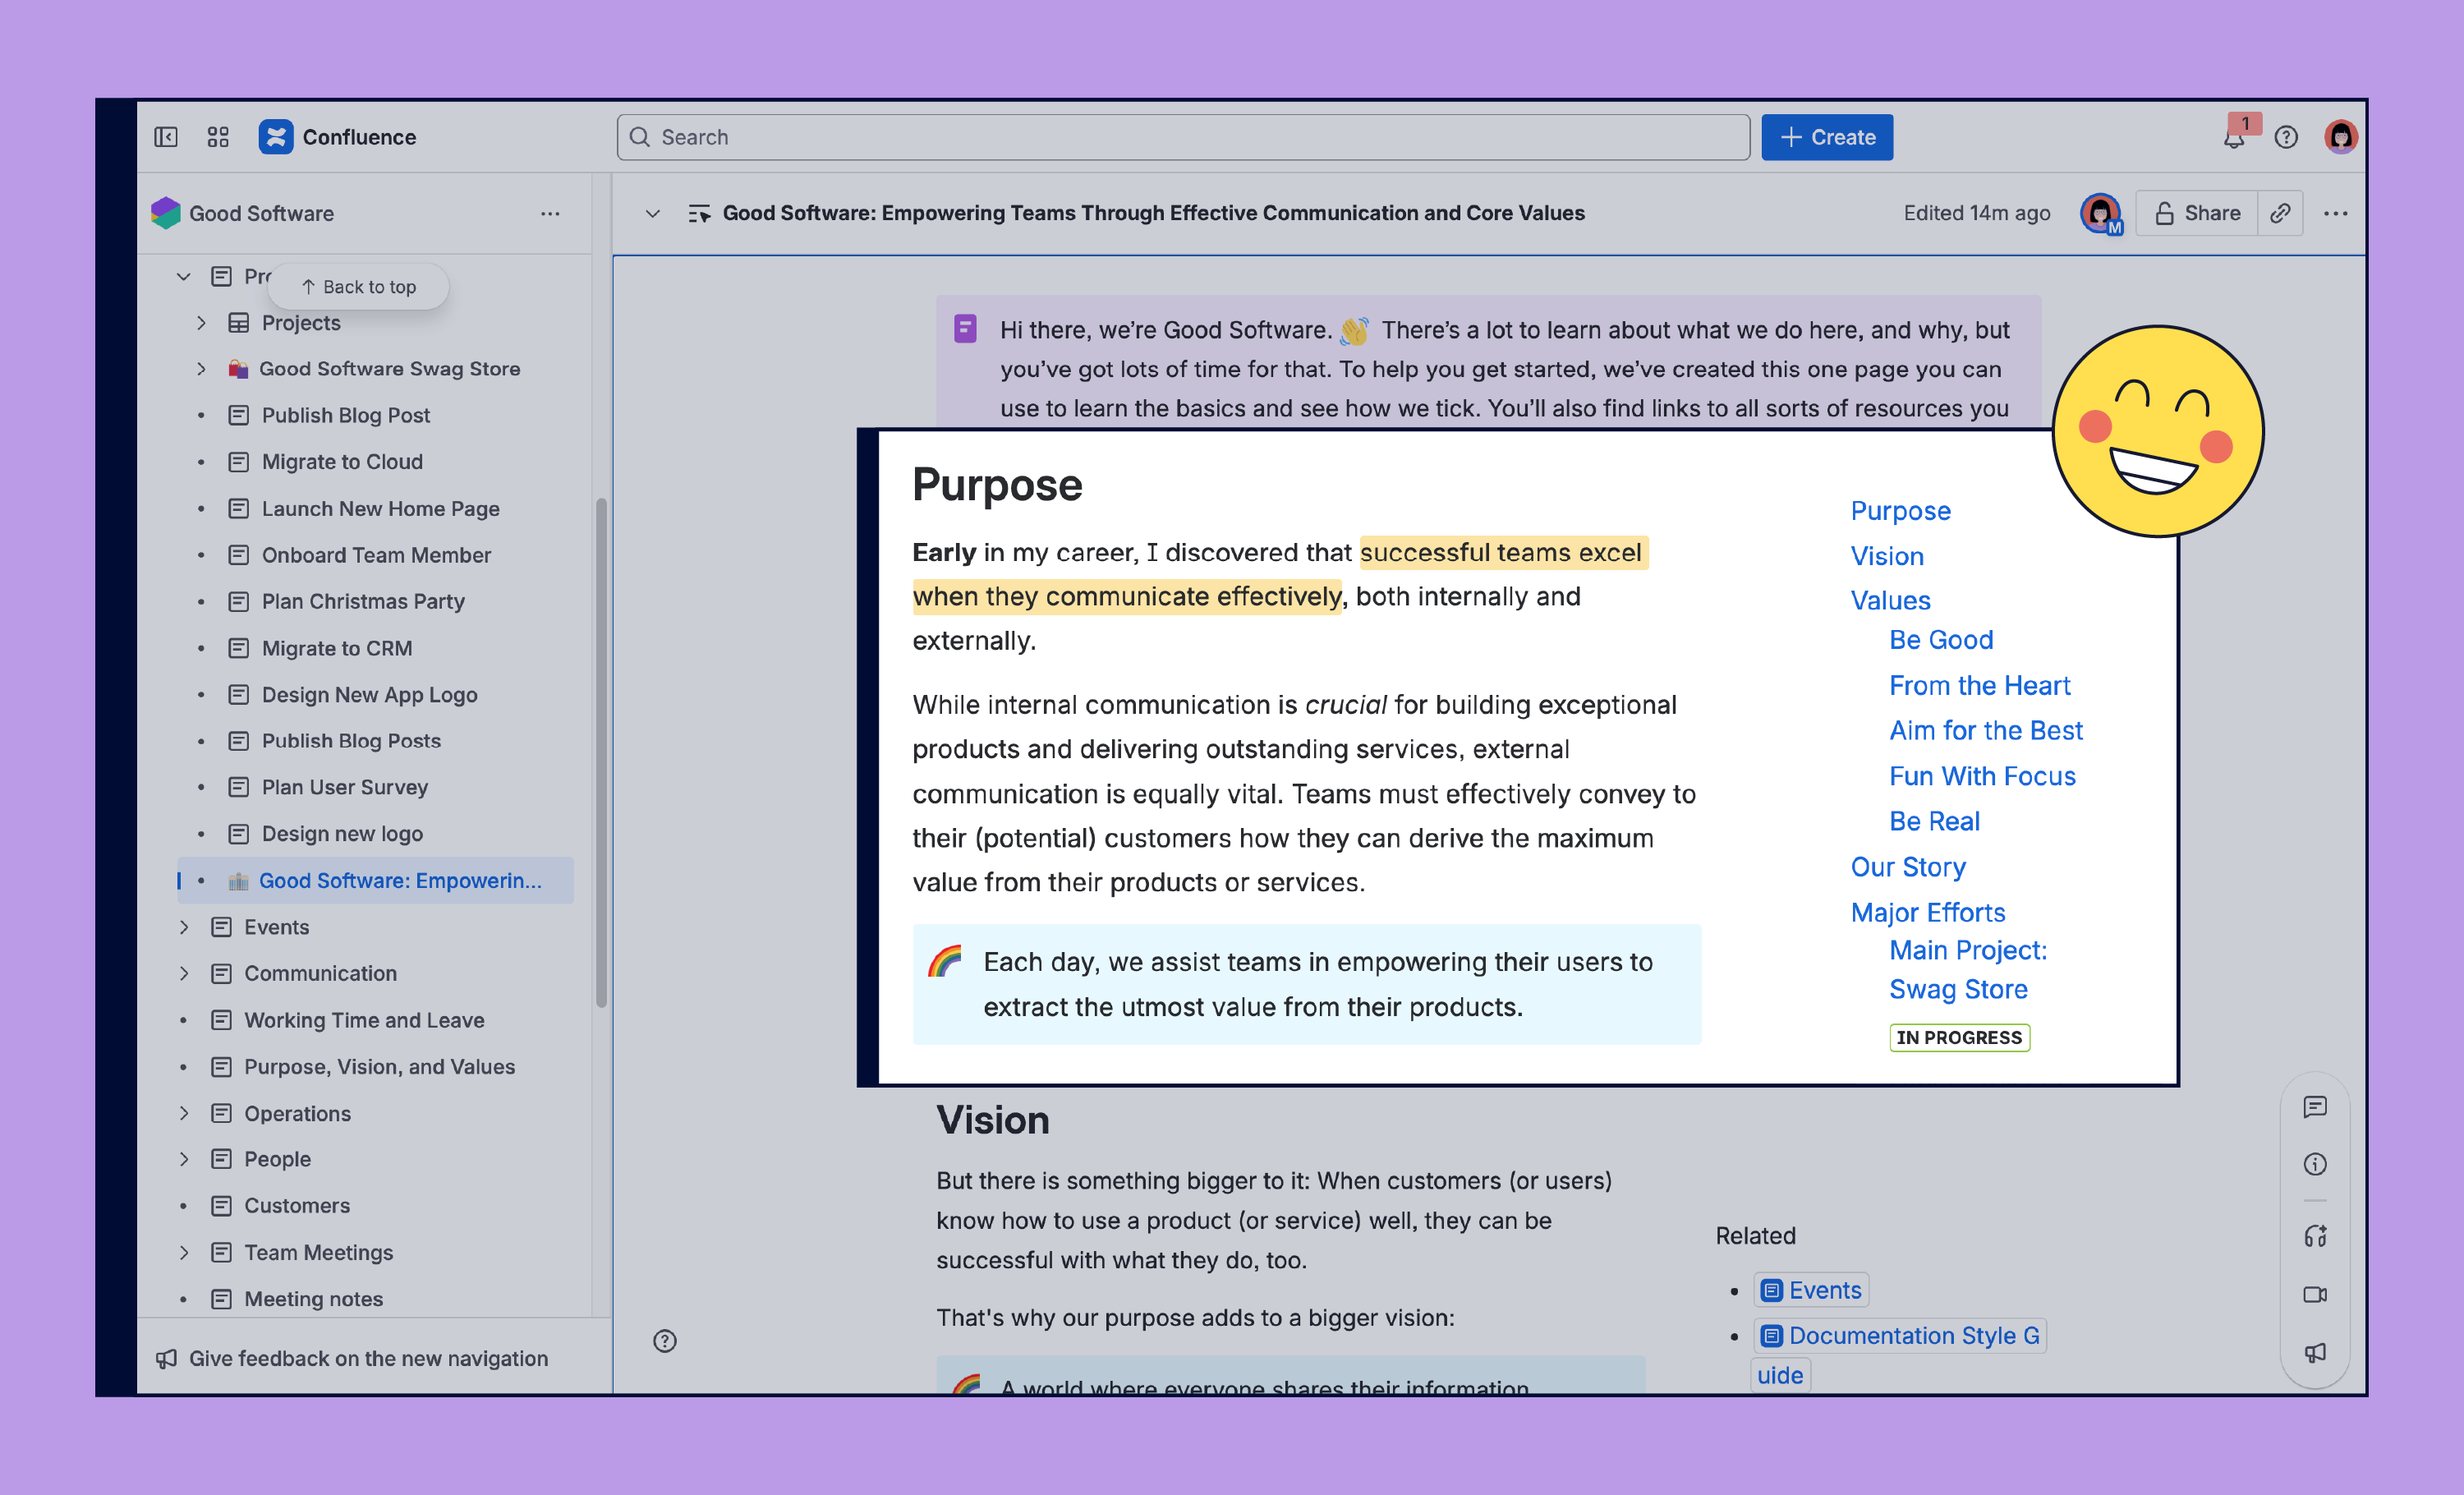Click the sidebar vertical scrollbar

pos(601,753)
